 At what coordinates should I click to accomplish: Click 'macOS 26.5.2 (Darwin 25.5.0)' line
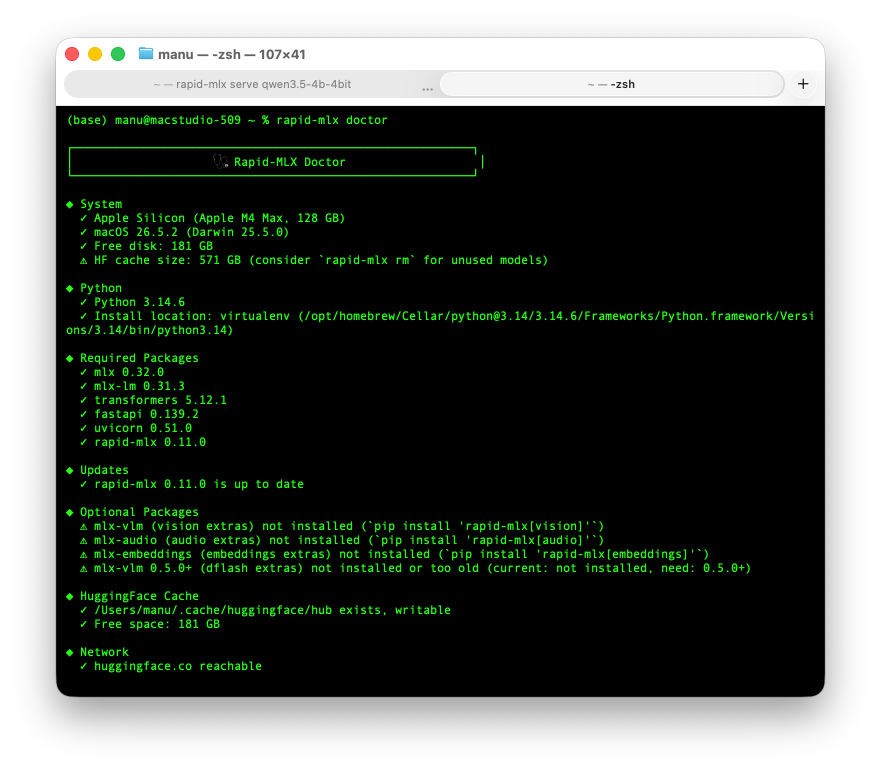click(x=191, y=232)
